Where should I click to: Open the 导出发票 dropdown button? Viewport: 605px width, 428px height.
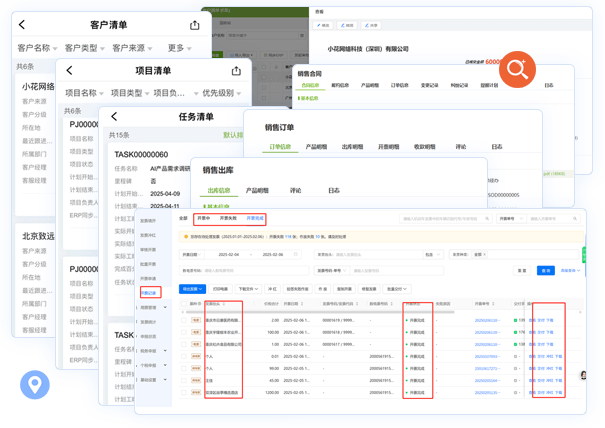pyautogui.click(x=192, y=289)
